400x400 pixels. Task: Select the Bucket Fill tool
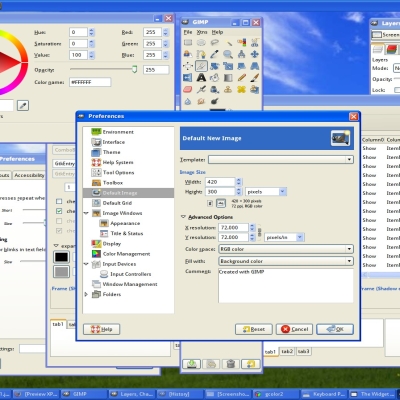[x=214, y=78]
